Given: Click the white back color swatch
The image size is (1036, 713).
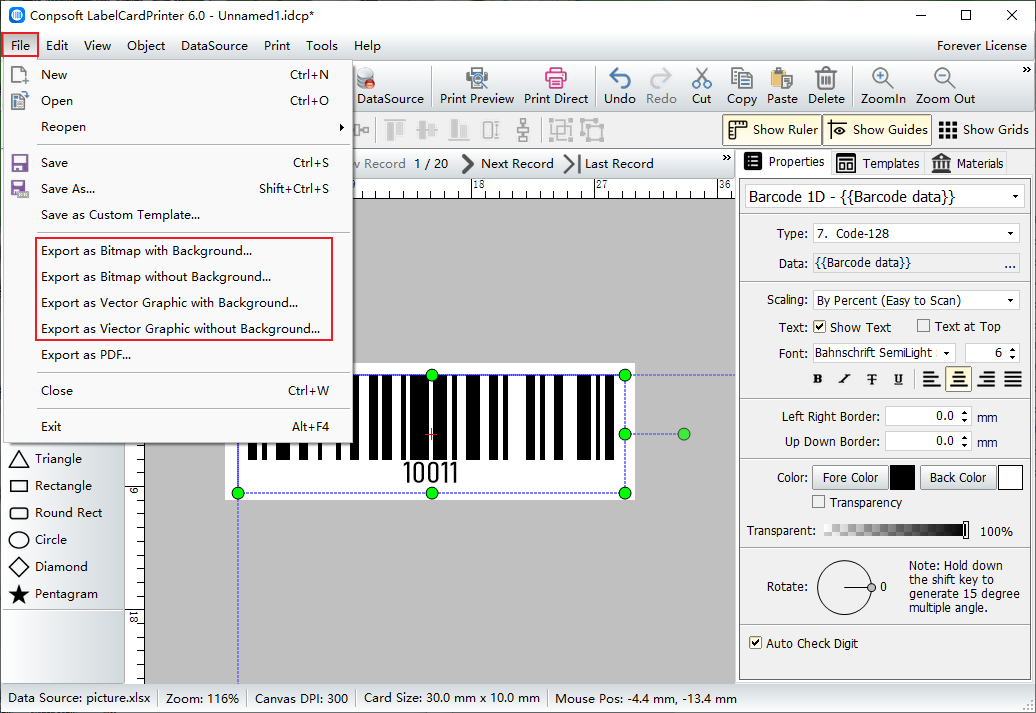Looking at the screenshot, I should pyautogui.click(x=1010, y=477).
